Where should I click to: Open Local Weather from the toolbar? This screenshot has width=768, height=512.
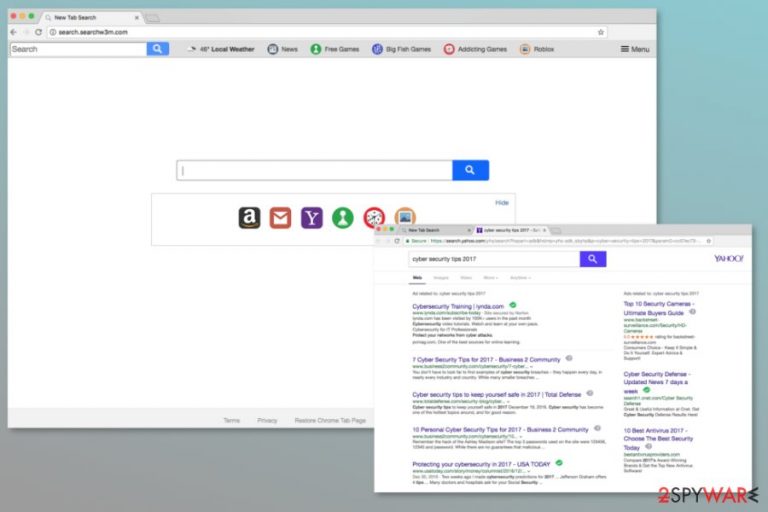click(x=221, y=49)
